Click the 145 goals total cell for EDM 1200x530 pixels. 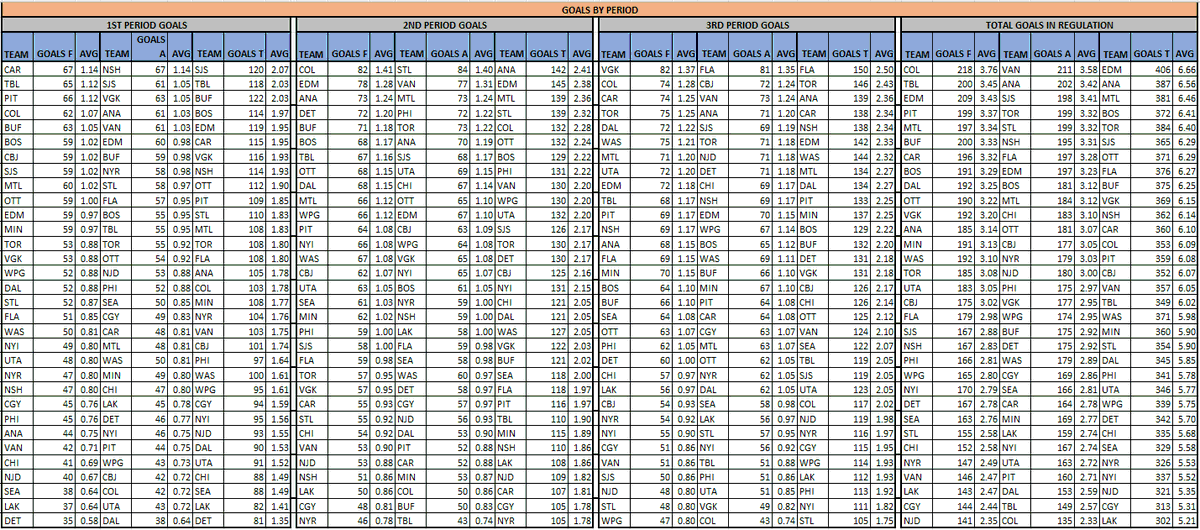point(546,84)
